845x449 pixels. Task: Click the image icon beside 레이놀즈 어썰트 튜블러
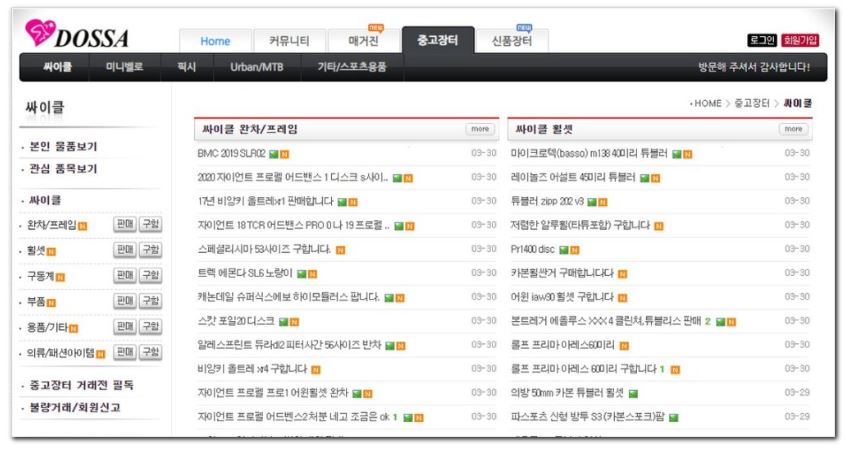[x=645, y=178]
